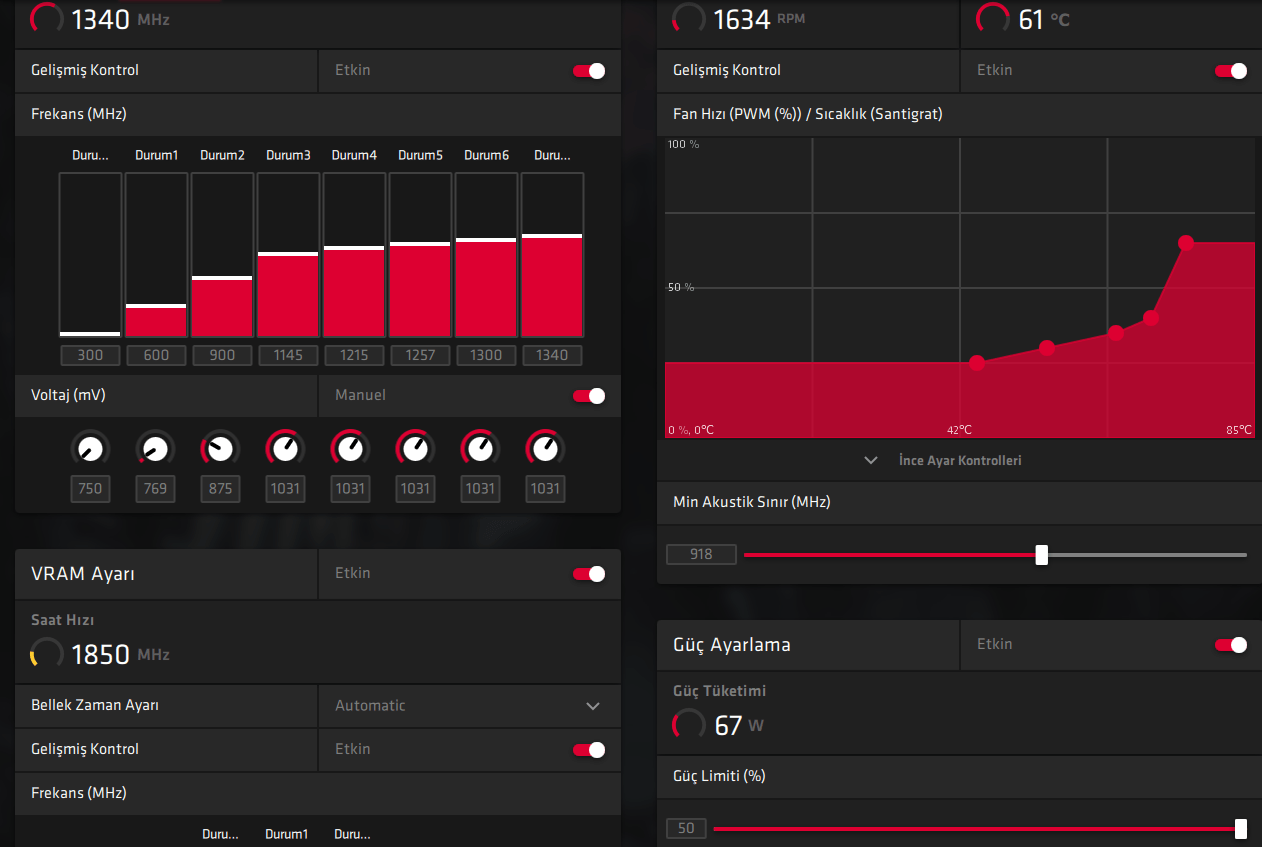Click the 918 MHz acoustic limit field
Screen dimensions: 1262x847
click(701, 554)
